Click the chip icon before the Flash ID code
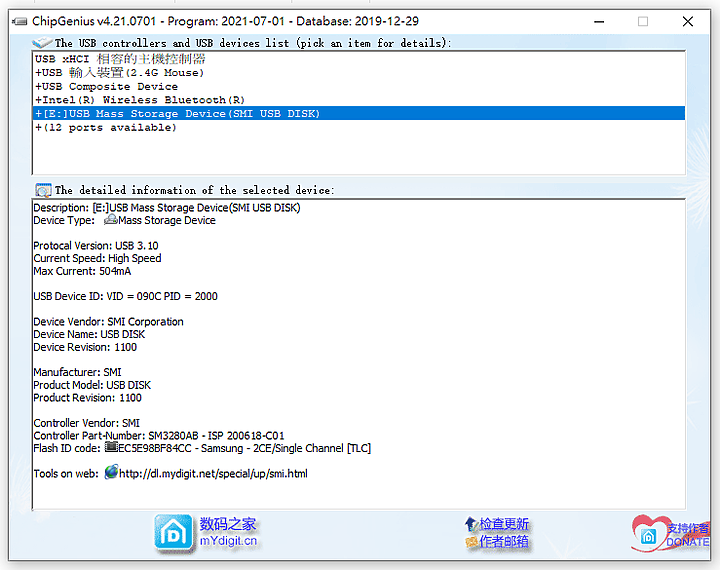Viewport: 720px width, 570px height. [111, 447]
